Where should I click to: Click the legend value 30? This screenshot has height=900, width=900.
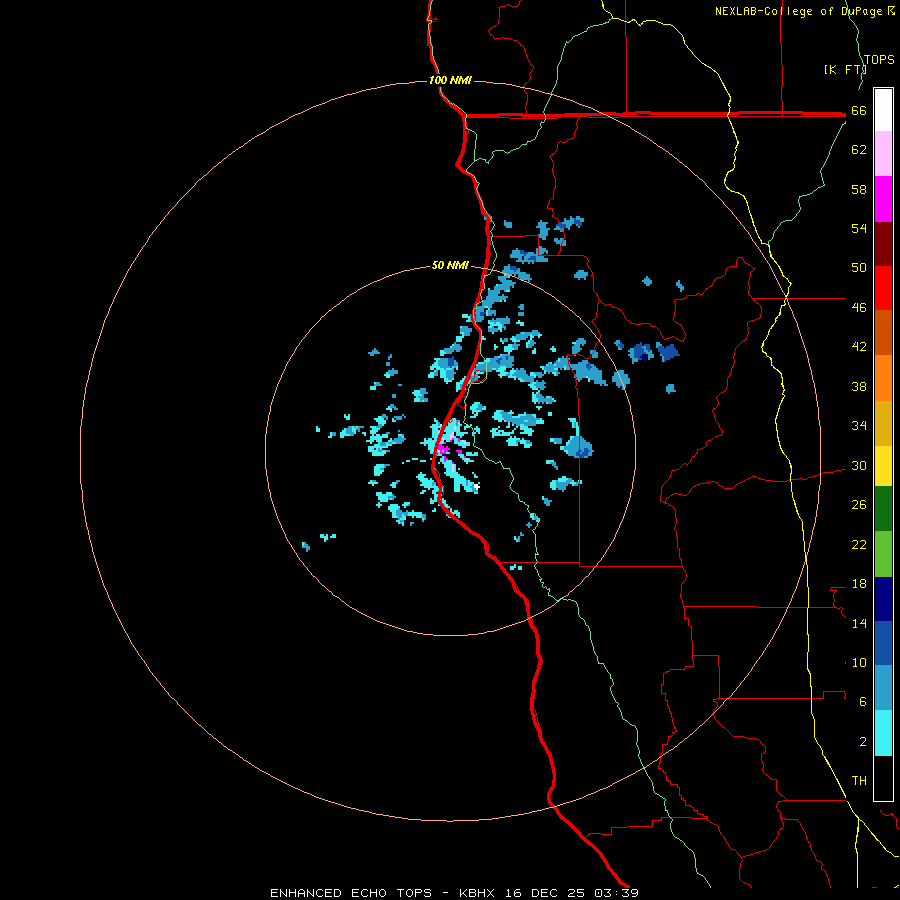[x=859, y=465]
